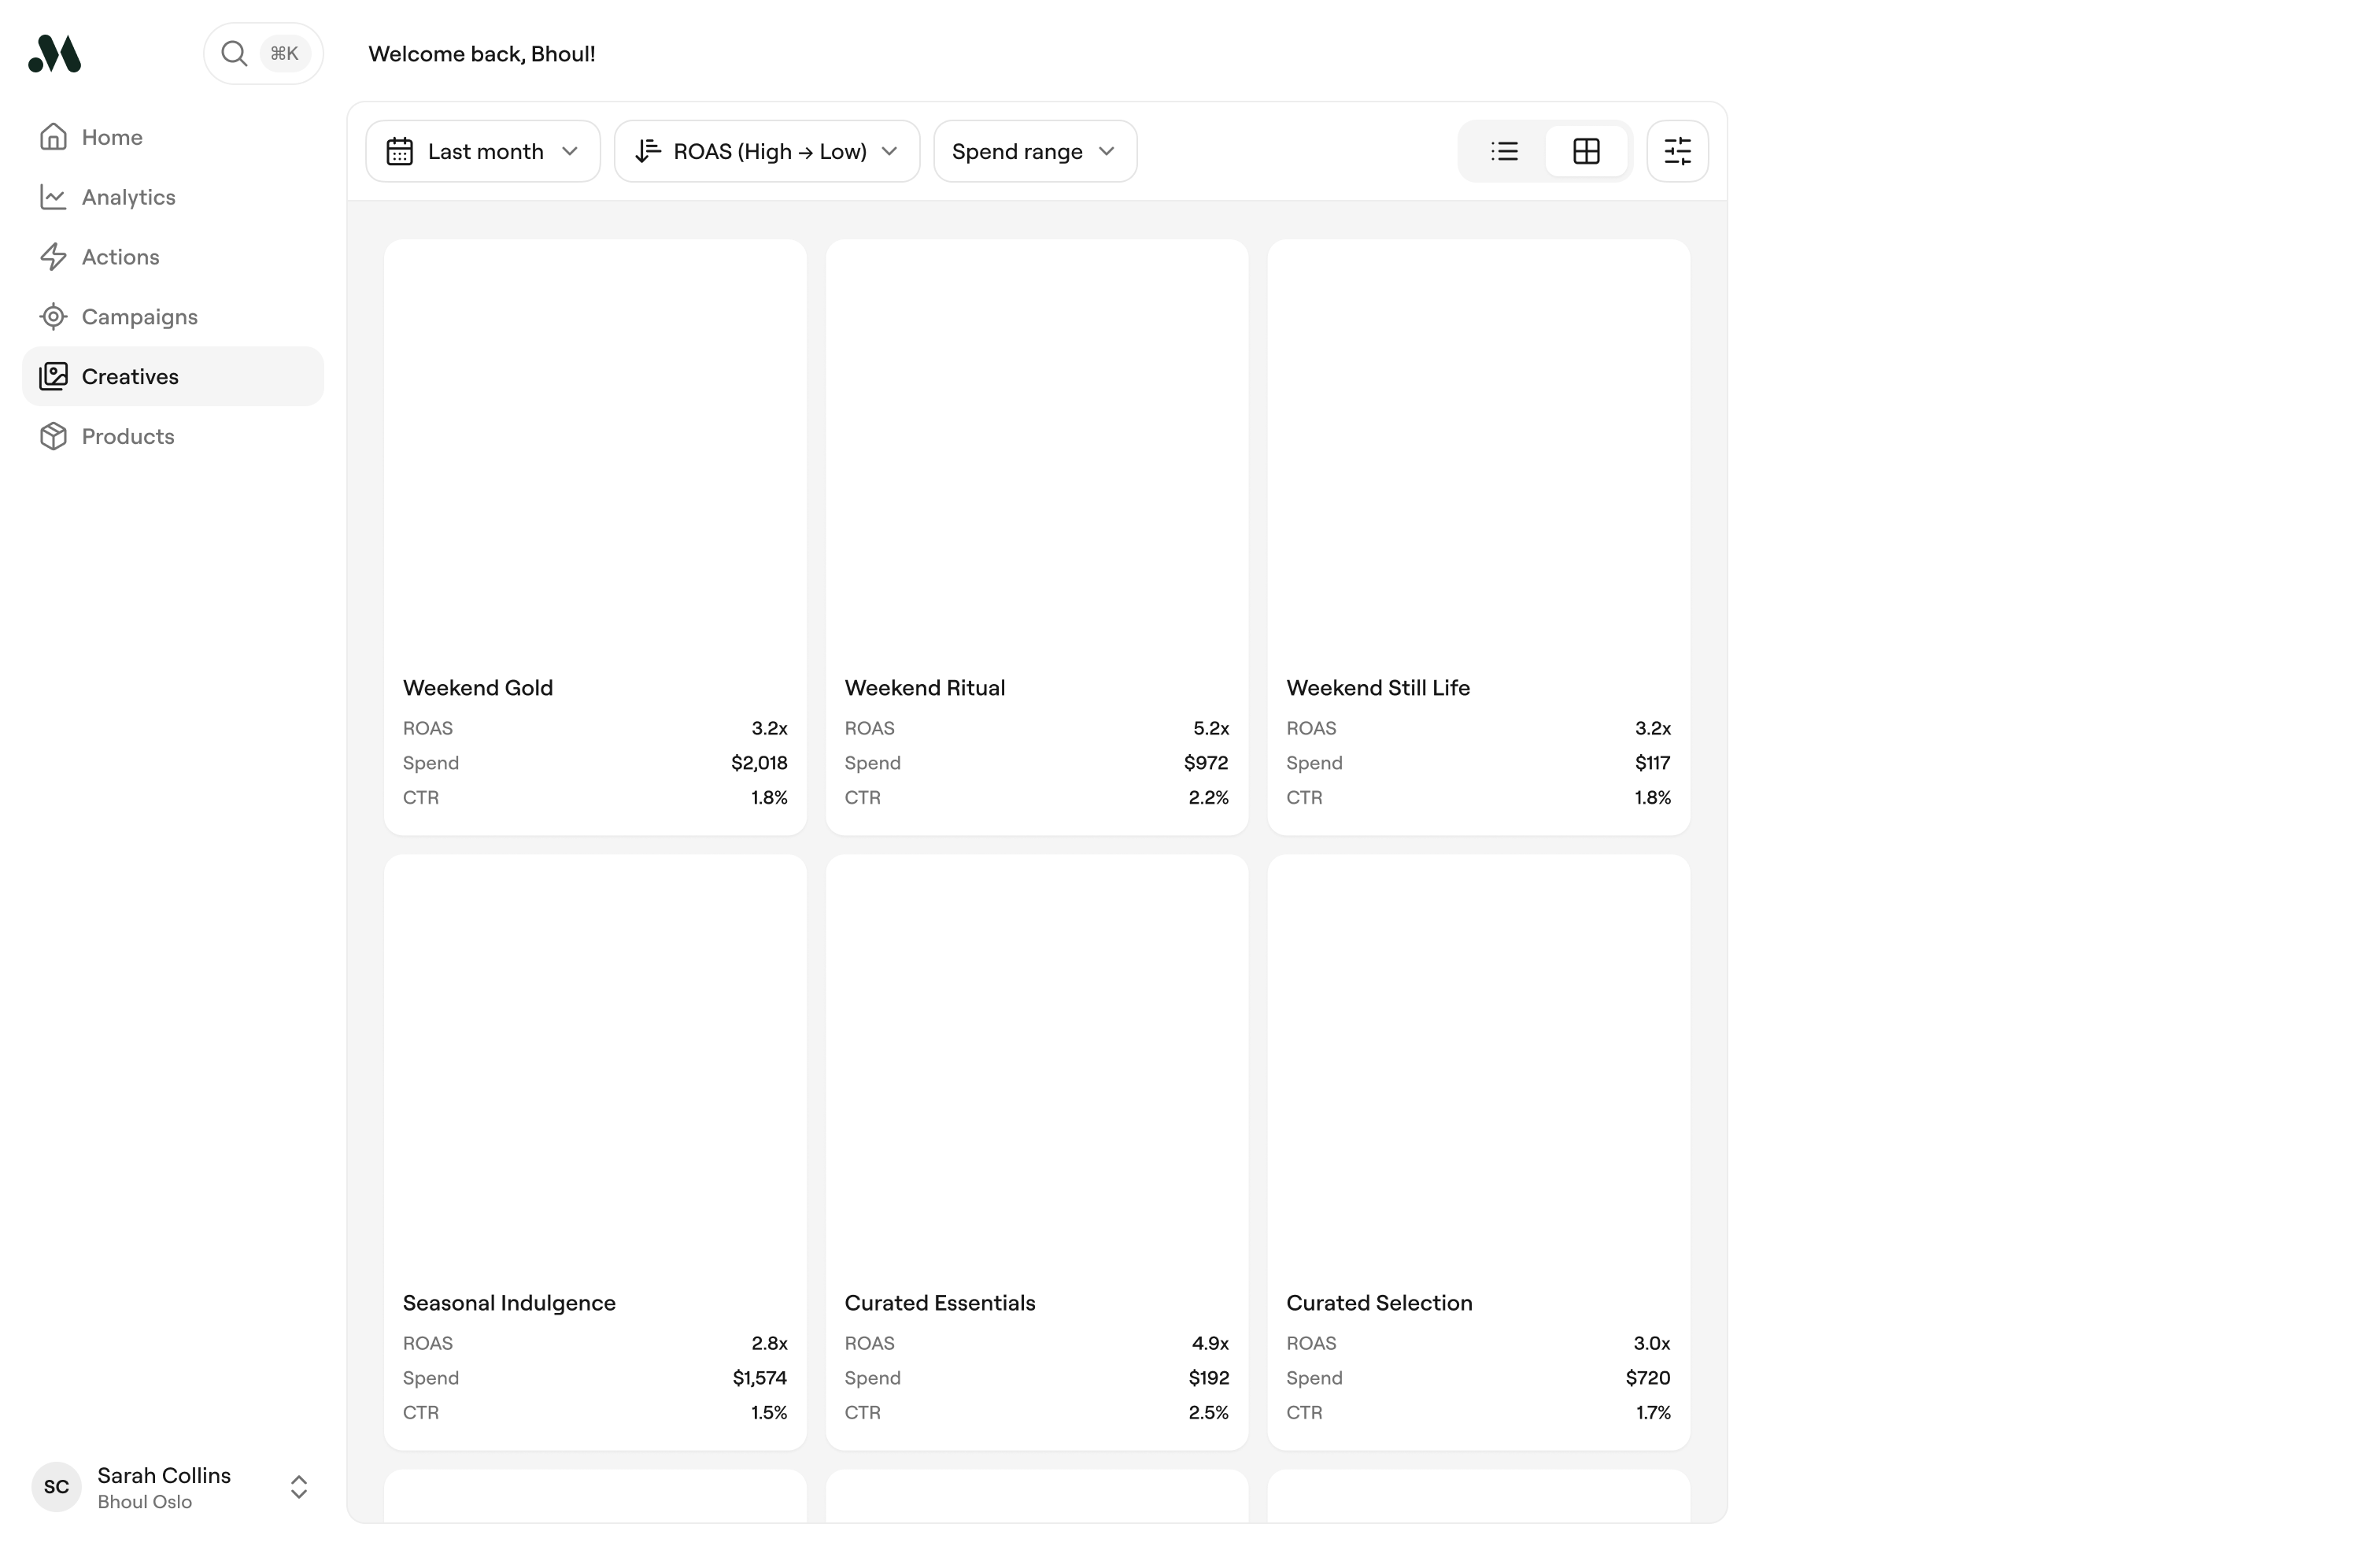This screenshot has height=1546, width=2380.
Task: Click the calendar icon in the date filter
Action: coord(400,152)
